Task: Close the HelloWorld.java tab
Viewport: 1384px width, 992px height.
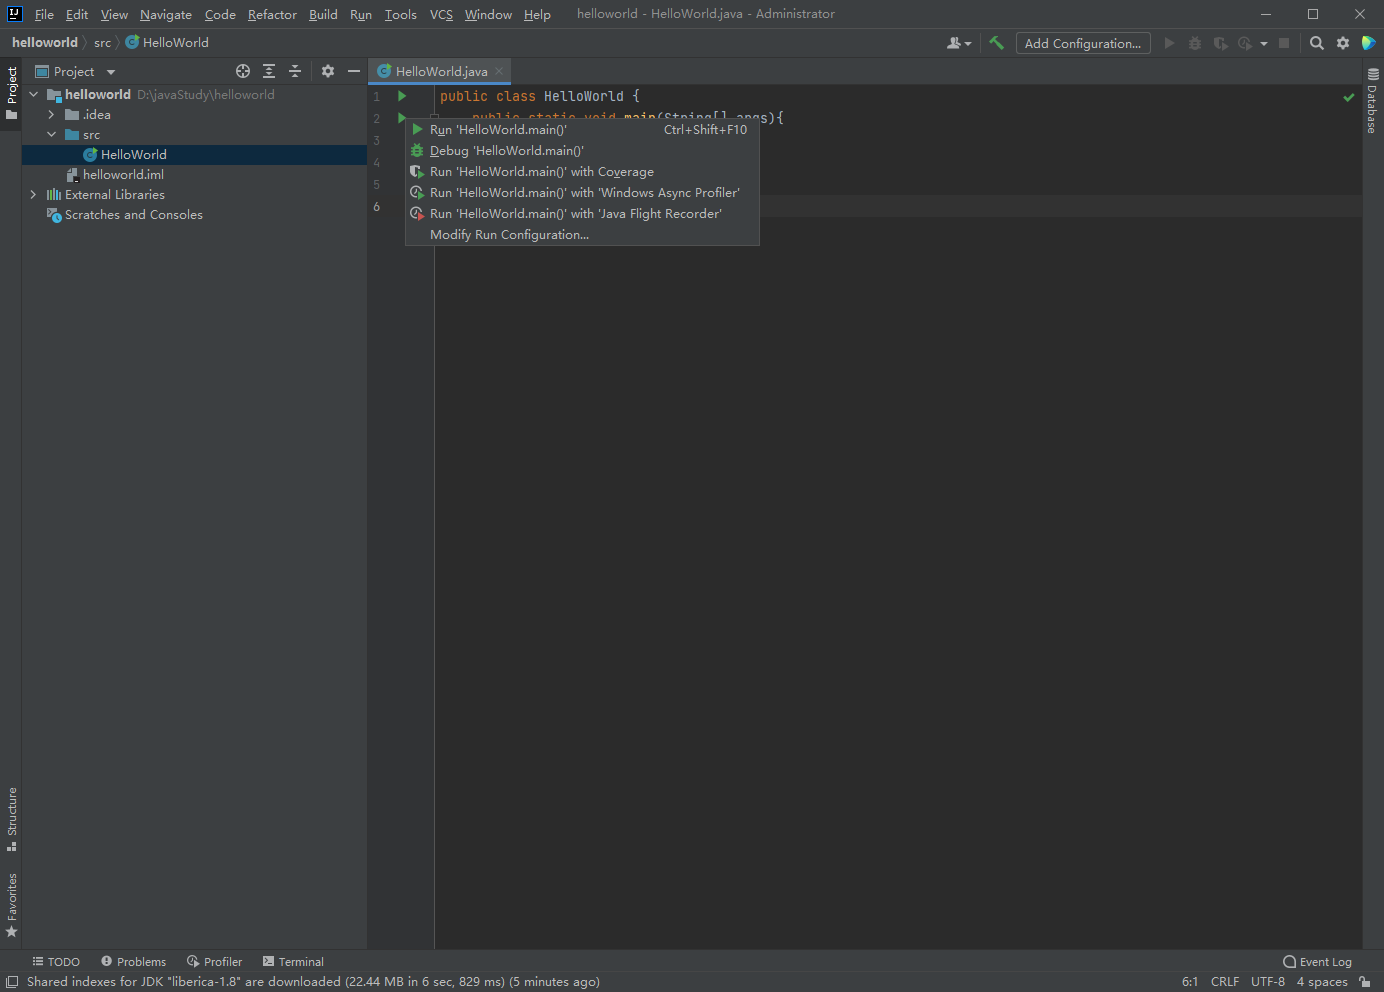Action: pyautogui.click(x=499, y=71)
